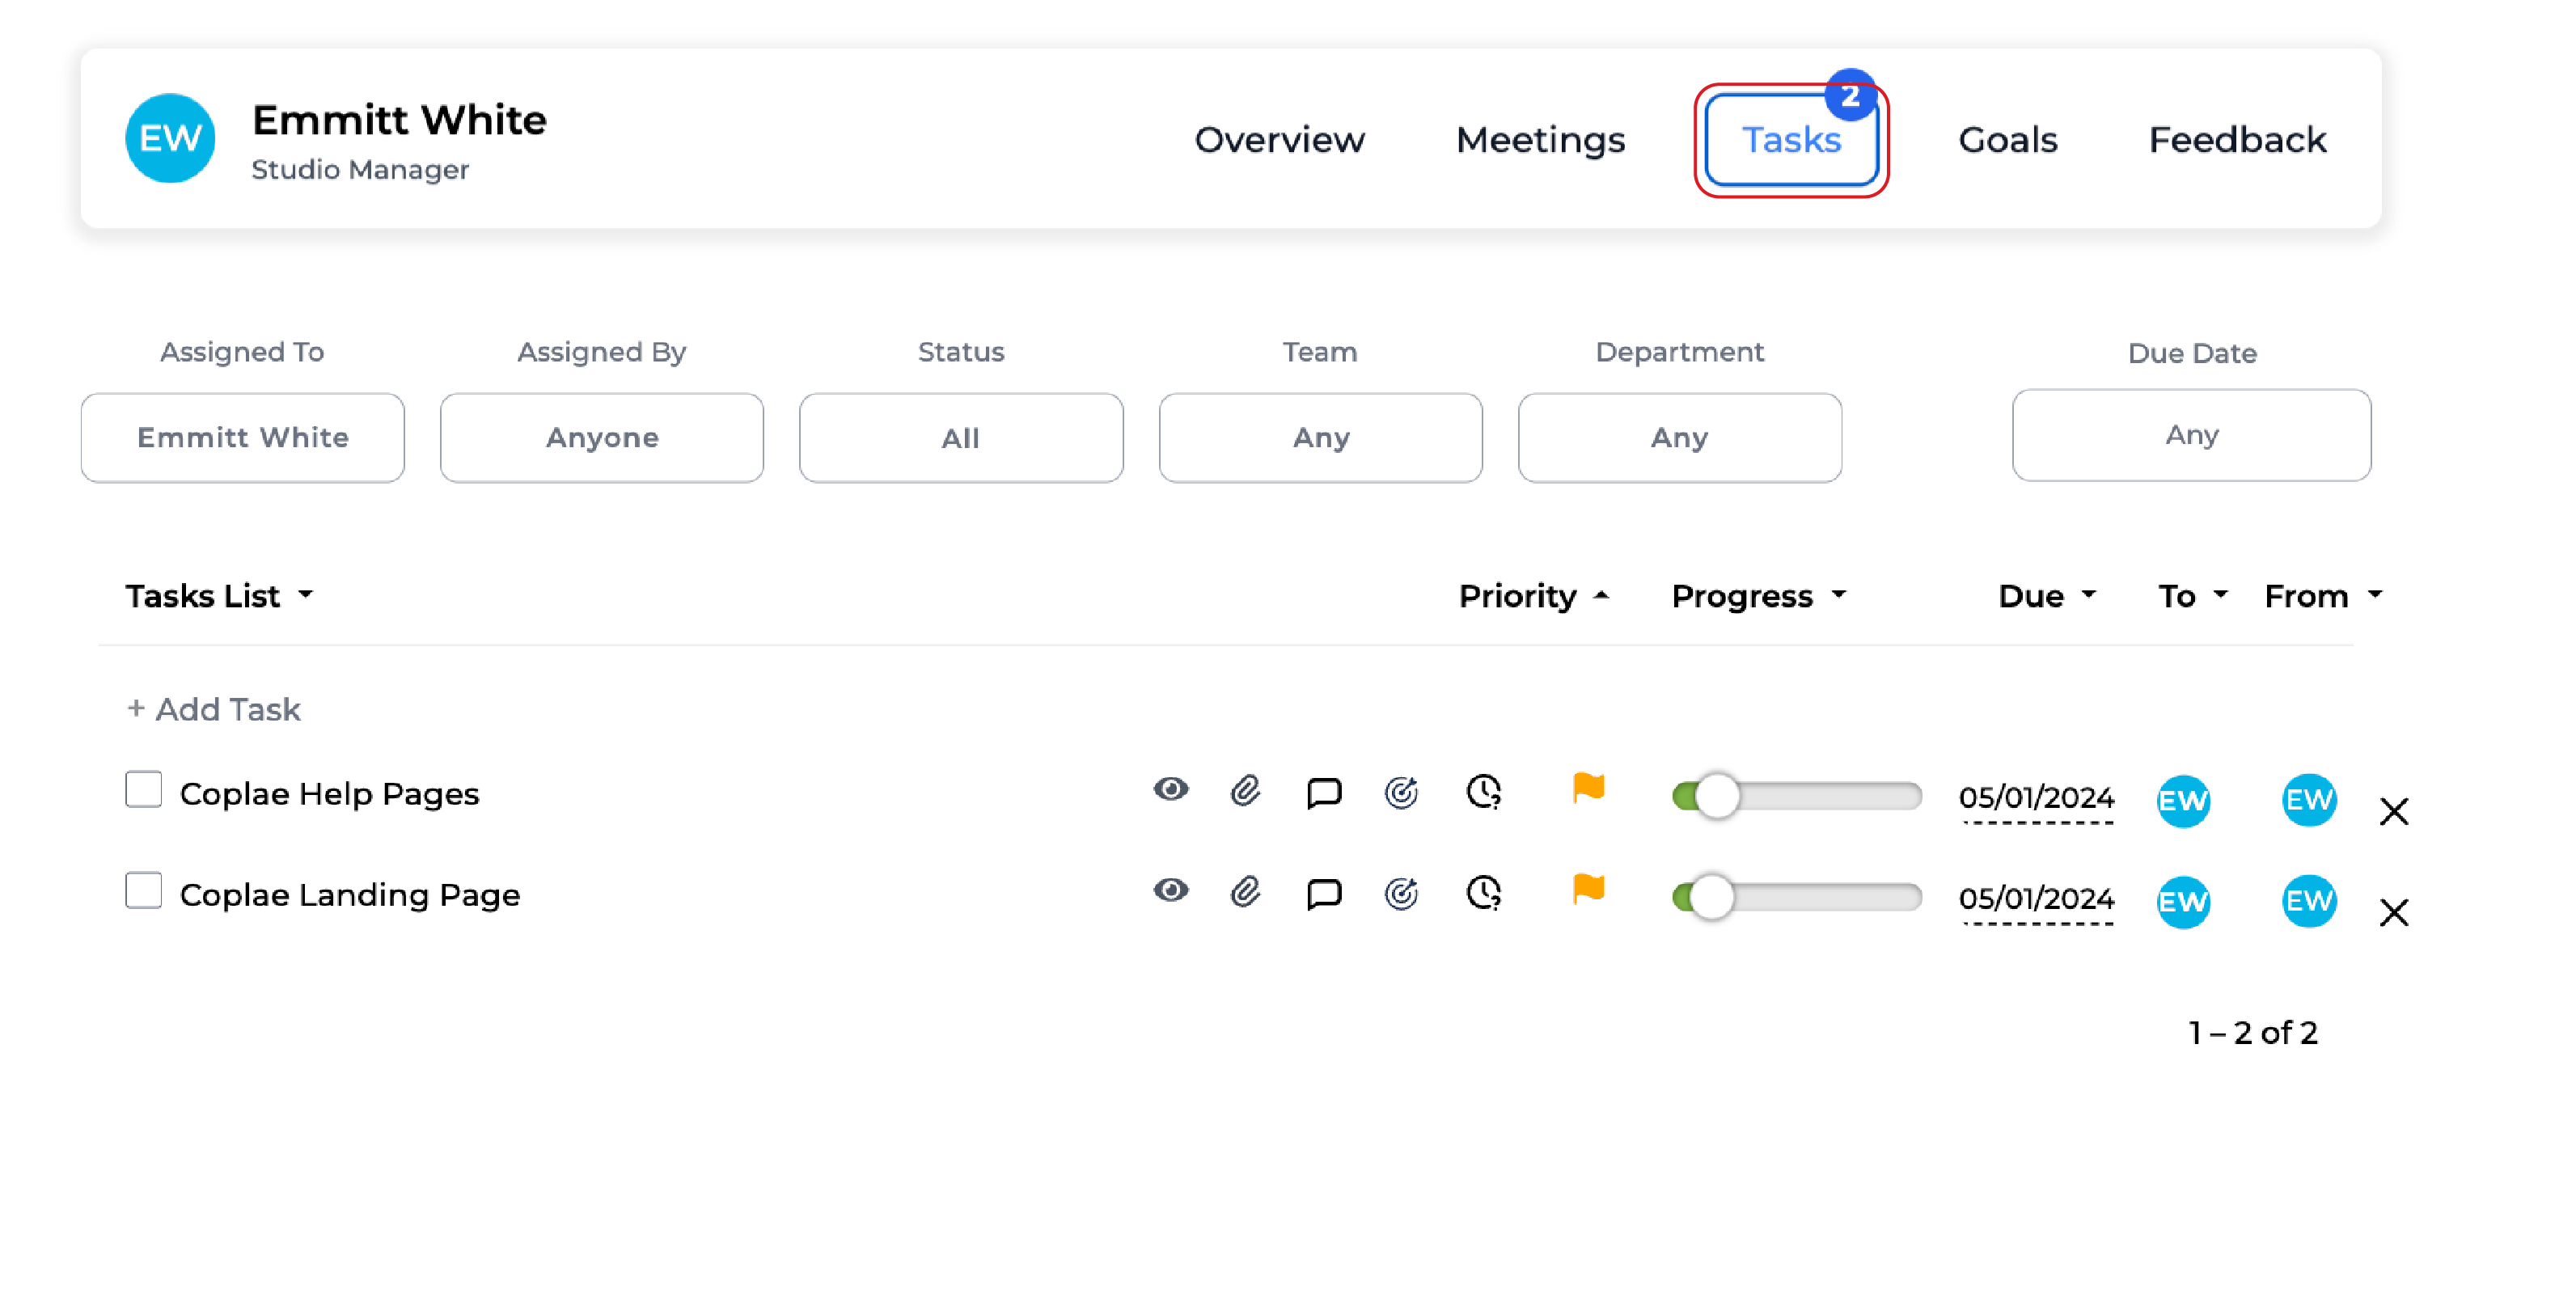The image size is (2576, 1298).
Task: Open comment bubble for Coplae Landing Page
Action: point(1323,894)
